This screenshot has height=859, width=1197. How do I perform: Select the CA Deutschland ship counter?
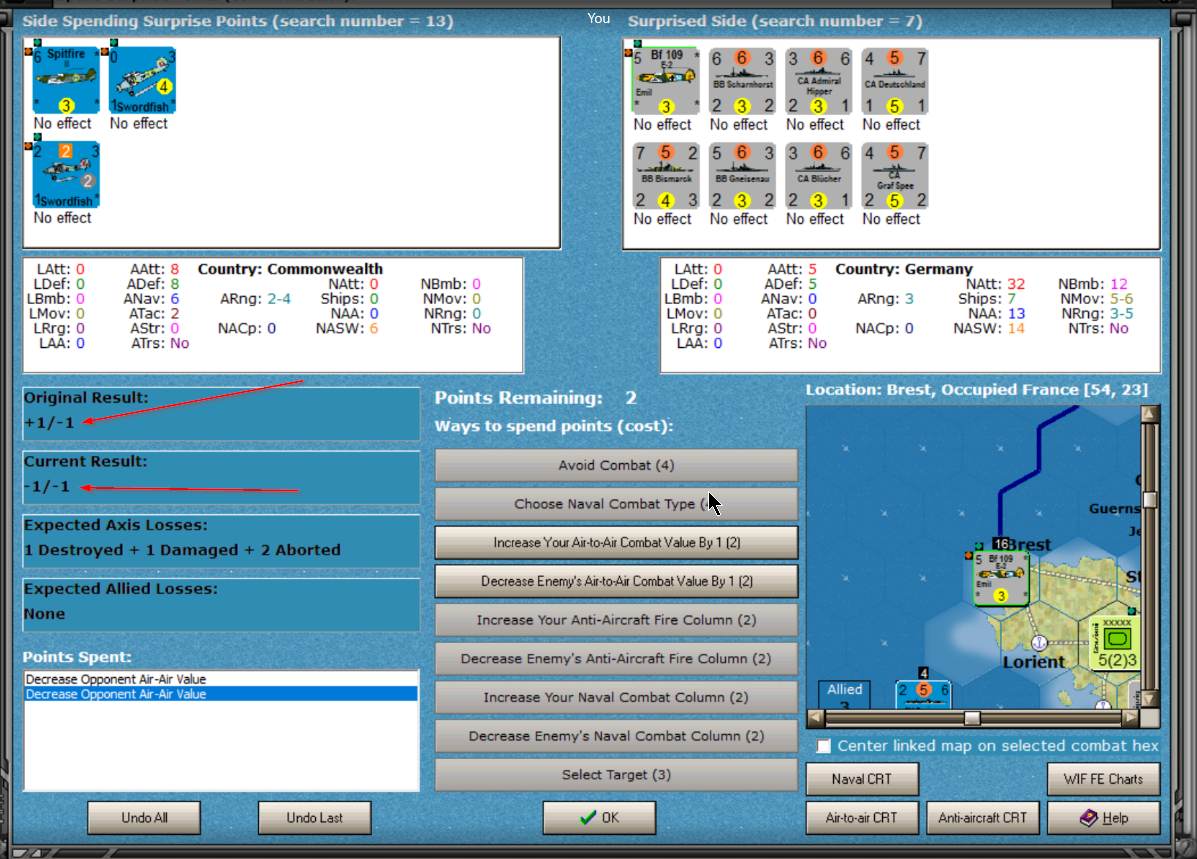point(895,82)
